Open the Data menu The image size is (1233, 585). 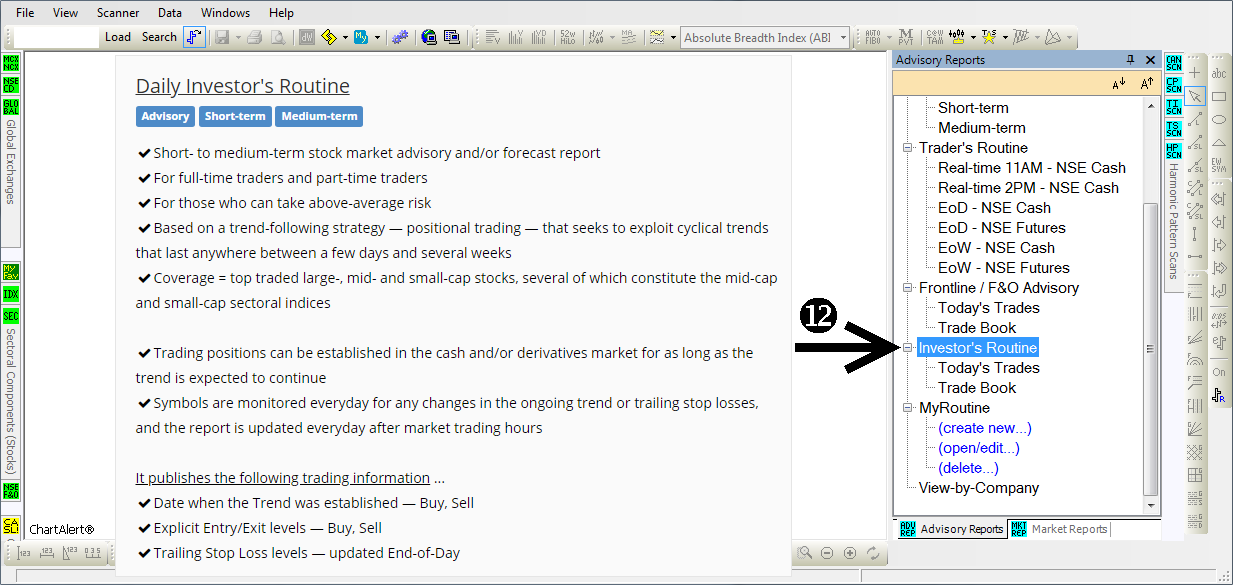[170, 13]
